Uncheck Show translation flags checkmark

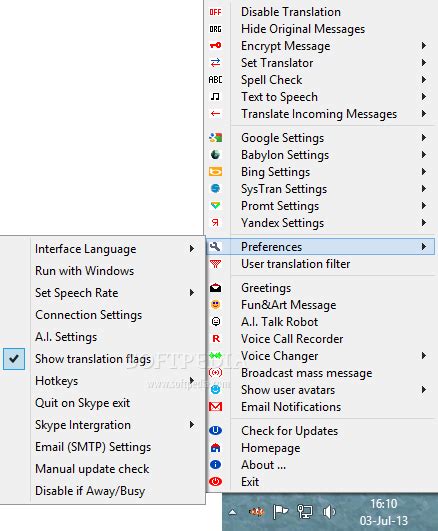14,359
